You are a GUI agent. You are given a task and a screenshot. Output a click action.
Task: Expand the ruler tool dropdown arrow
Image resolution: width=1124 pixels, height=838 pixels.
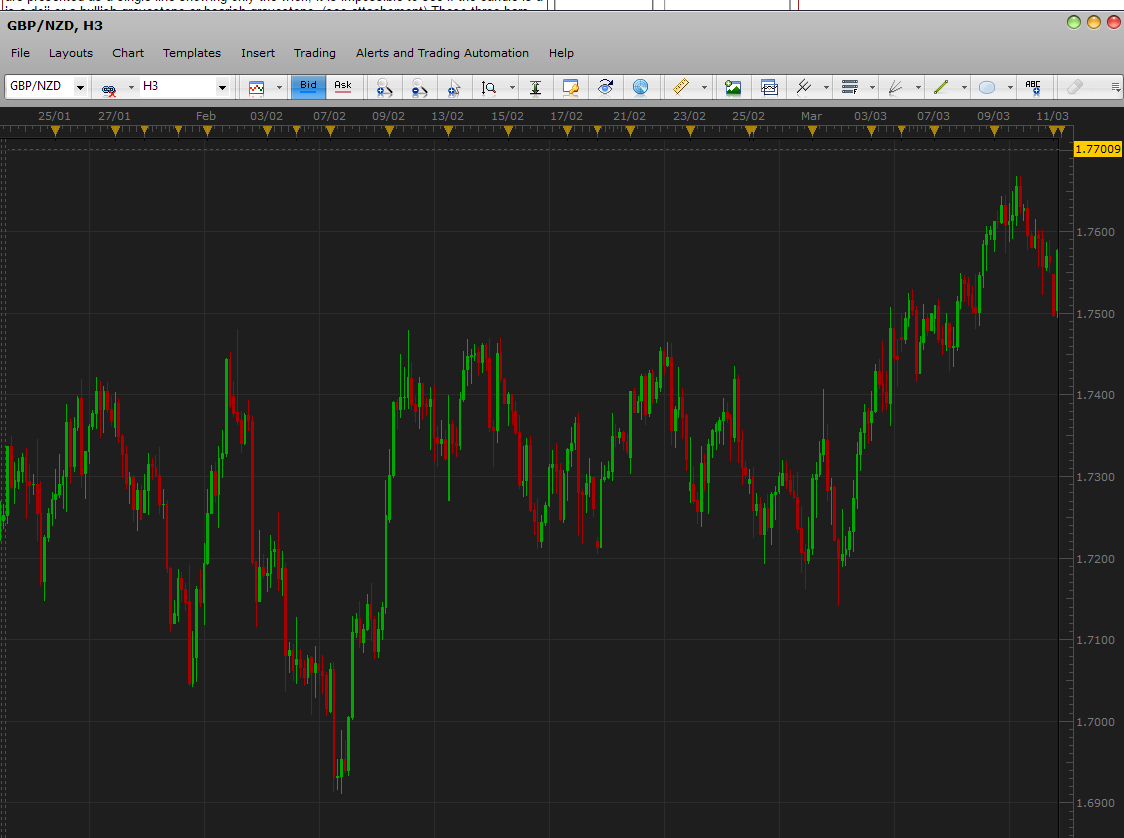click(x=704, y=87)
